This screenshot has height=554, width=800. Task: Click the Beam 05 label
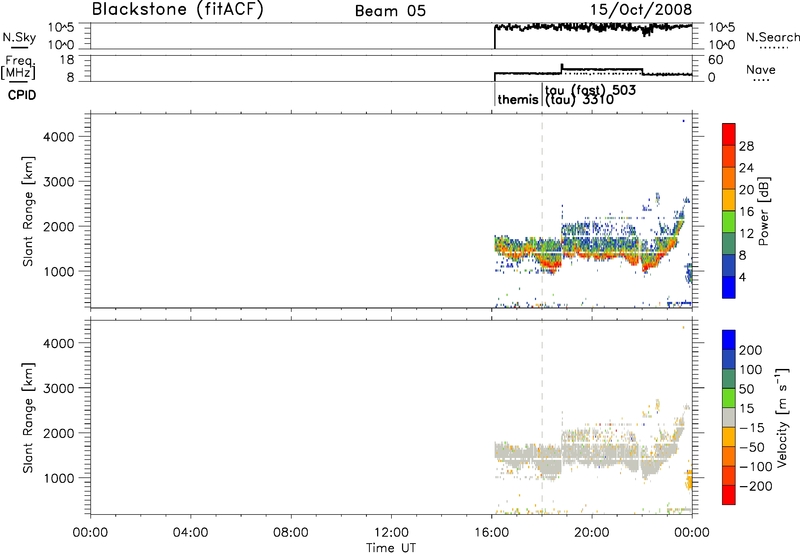tap(390, 11)
